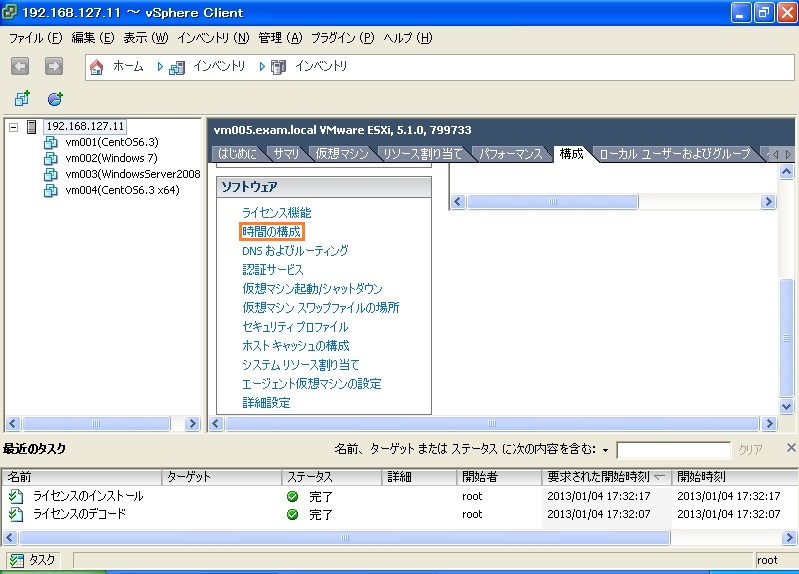Open 仮想マシン スワップファイルの場所 link

(x=321, y=308)
